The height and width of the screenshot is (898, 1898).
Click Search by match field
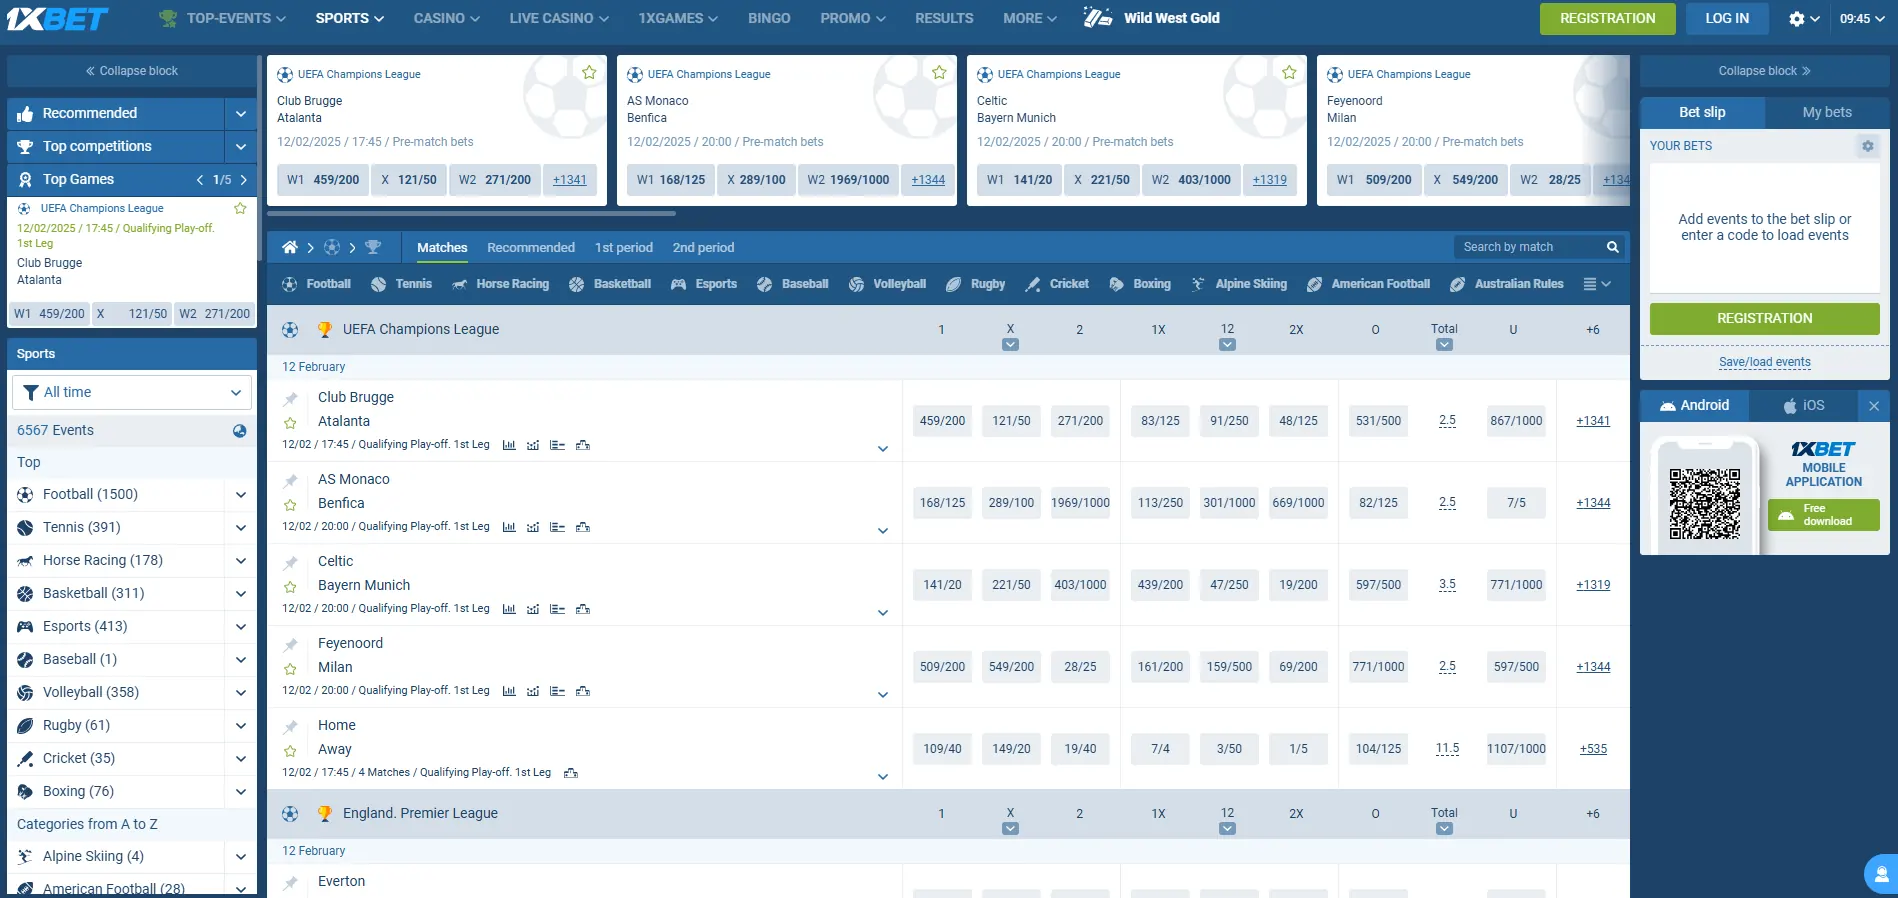click(x=1530, y=247)
